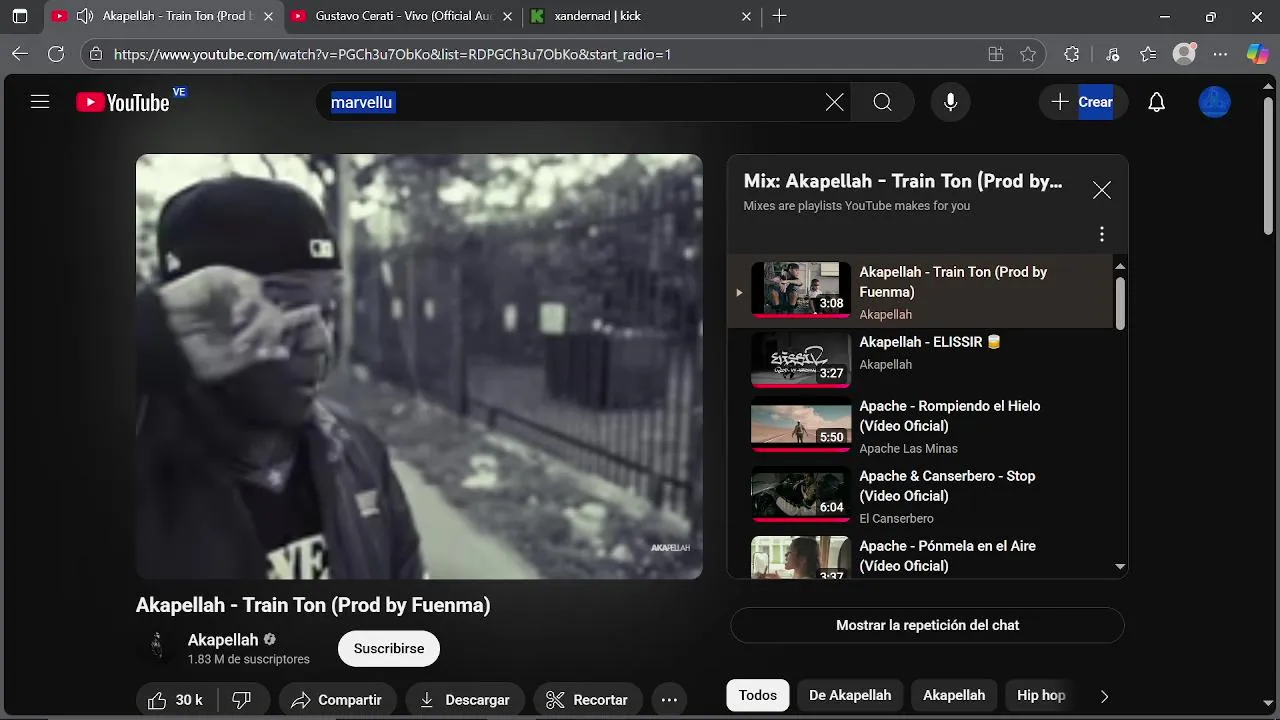1280x720 pixels.
Task: Select the Akapellah filter chip
Action: tap(954, 695)
